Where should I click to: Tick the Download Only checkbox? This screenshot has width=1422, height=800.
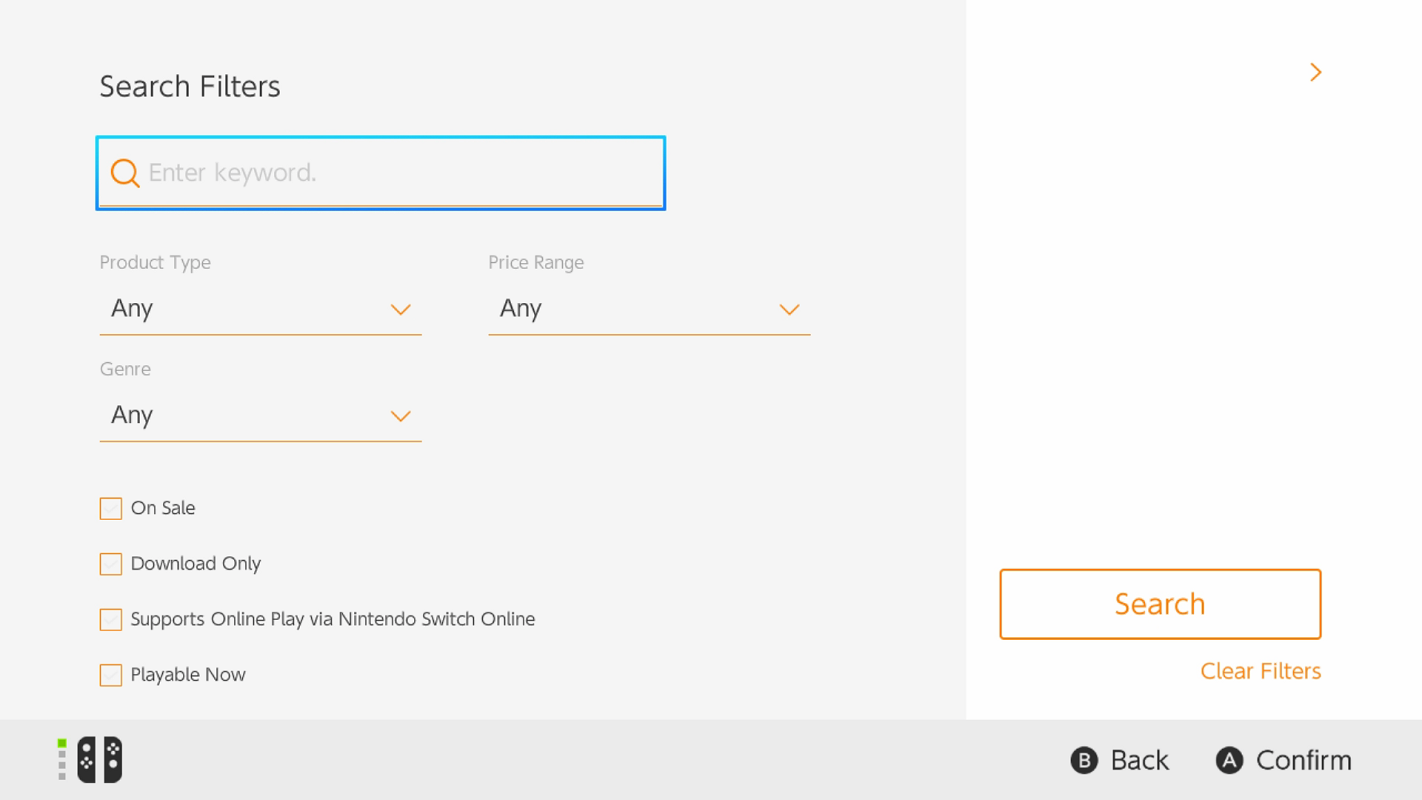[111, 564]
